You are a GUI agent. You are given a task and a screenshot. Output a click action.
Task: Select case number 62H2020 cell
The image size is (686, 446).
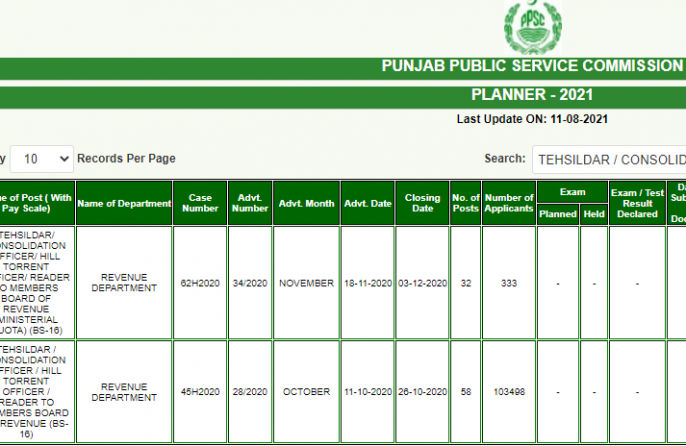(200, 283)
